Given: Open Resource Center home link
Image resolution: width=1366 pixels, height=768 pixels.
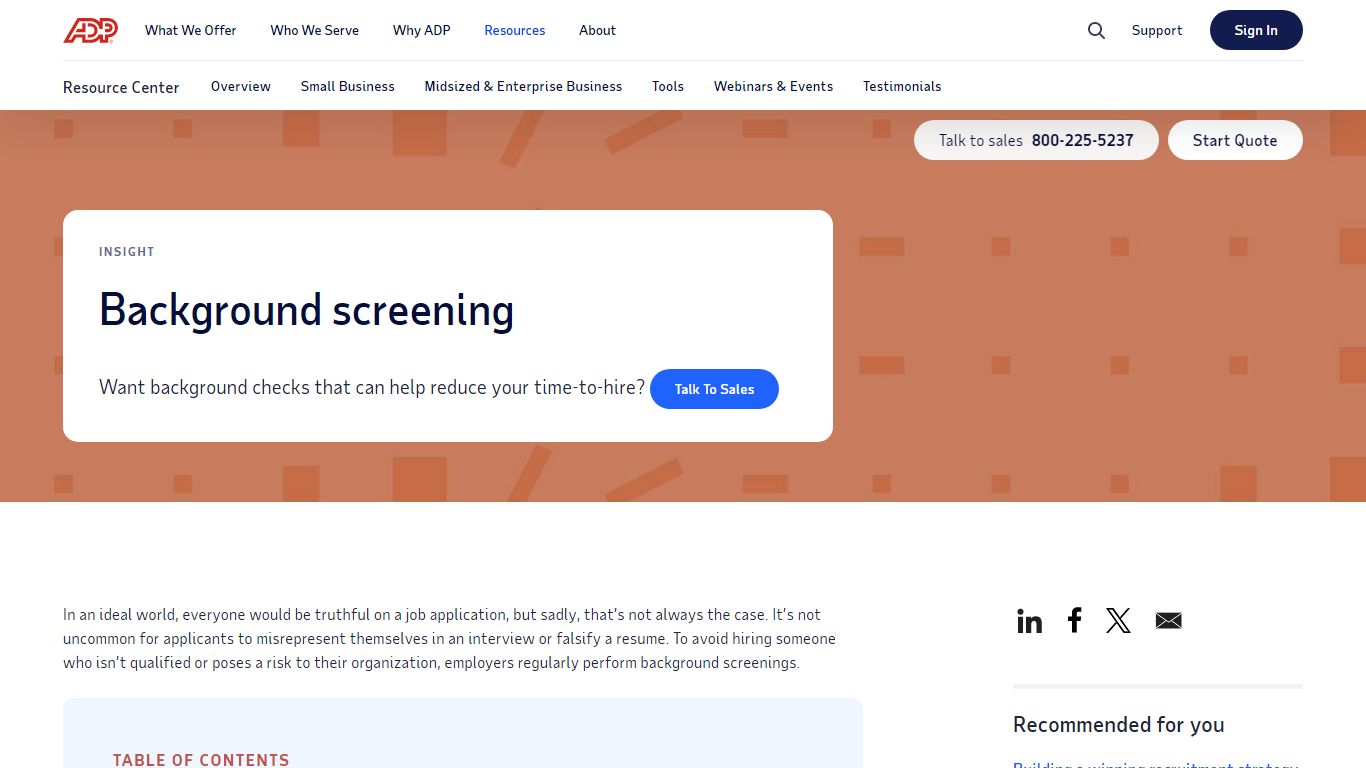Looking at the screenshot, I should pyautogui.click(x=121, y=87).
